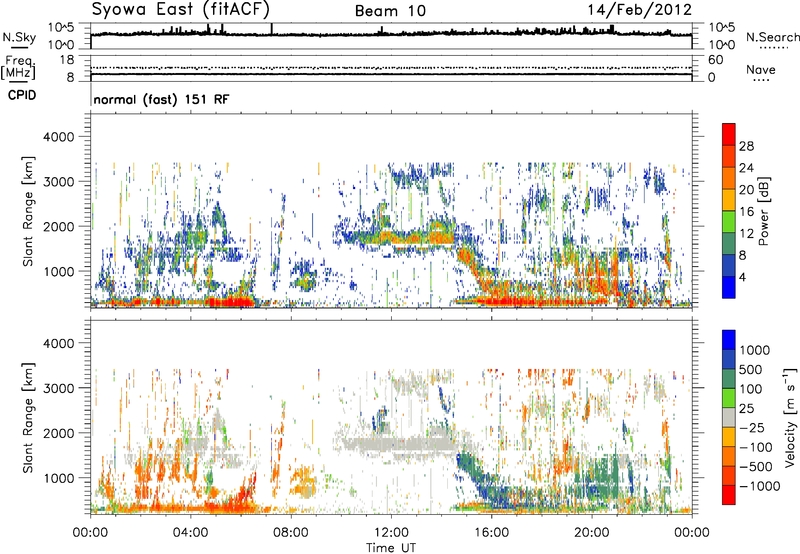The width and height of the screenshot is (800, 554).
Task: Click the 'Nave' label
Action: (x=761, y=69)
